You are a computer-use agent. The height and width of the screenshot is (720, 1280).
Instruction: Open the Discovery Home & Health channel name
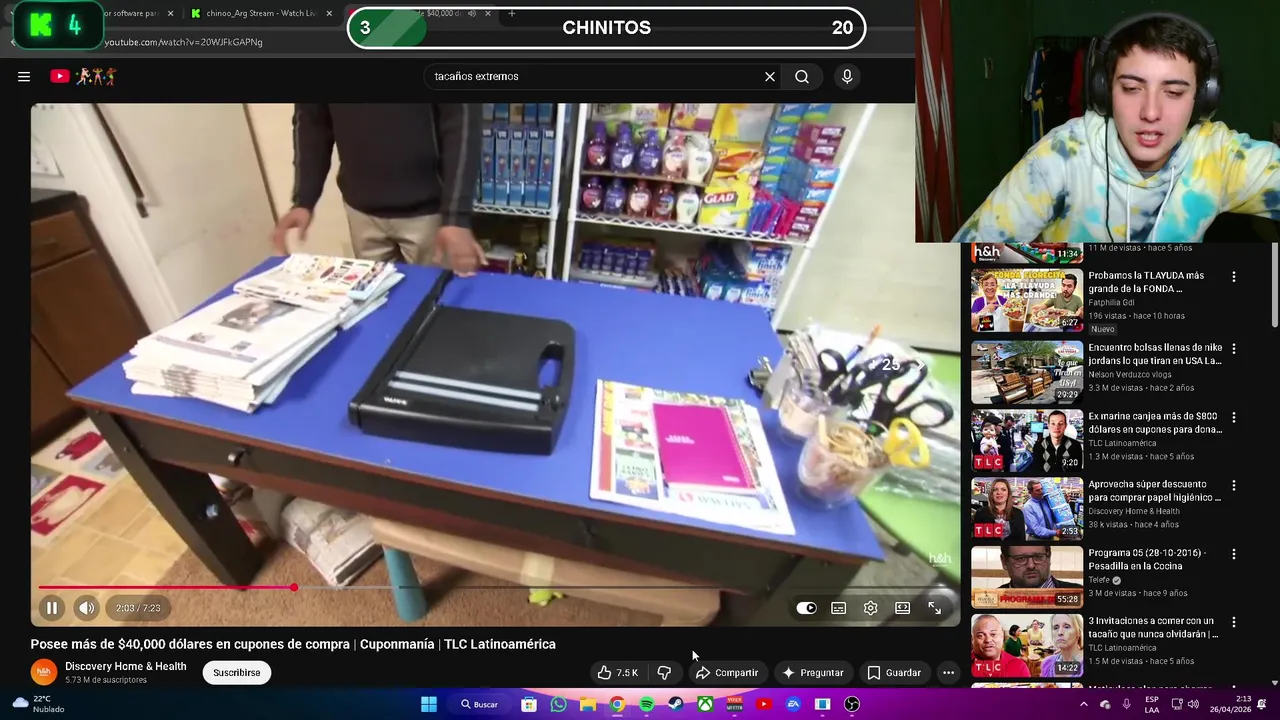tap(126, 667)
